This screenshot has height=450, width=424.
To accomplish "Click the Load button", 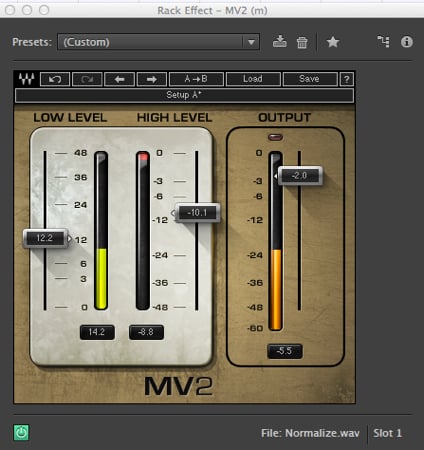I will coord(253,79).
